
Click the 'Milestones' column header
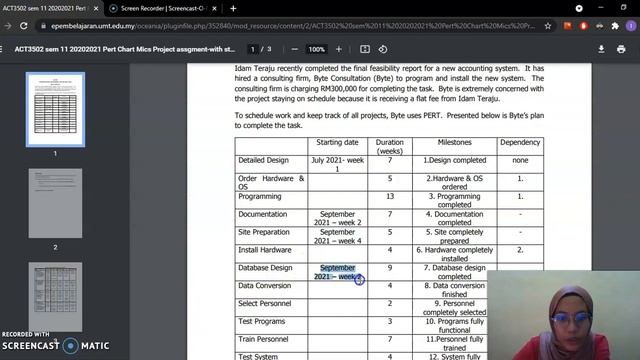(x=454, y=142)
